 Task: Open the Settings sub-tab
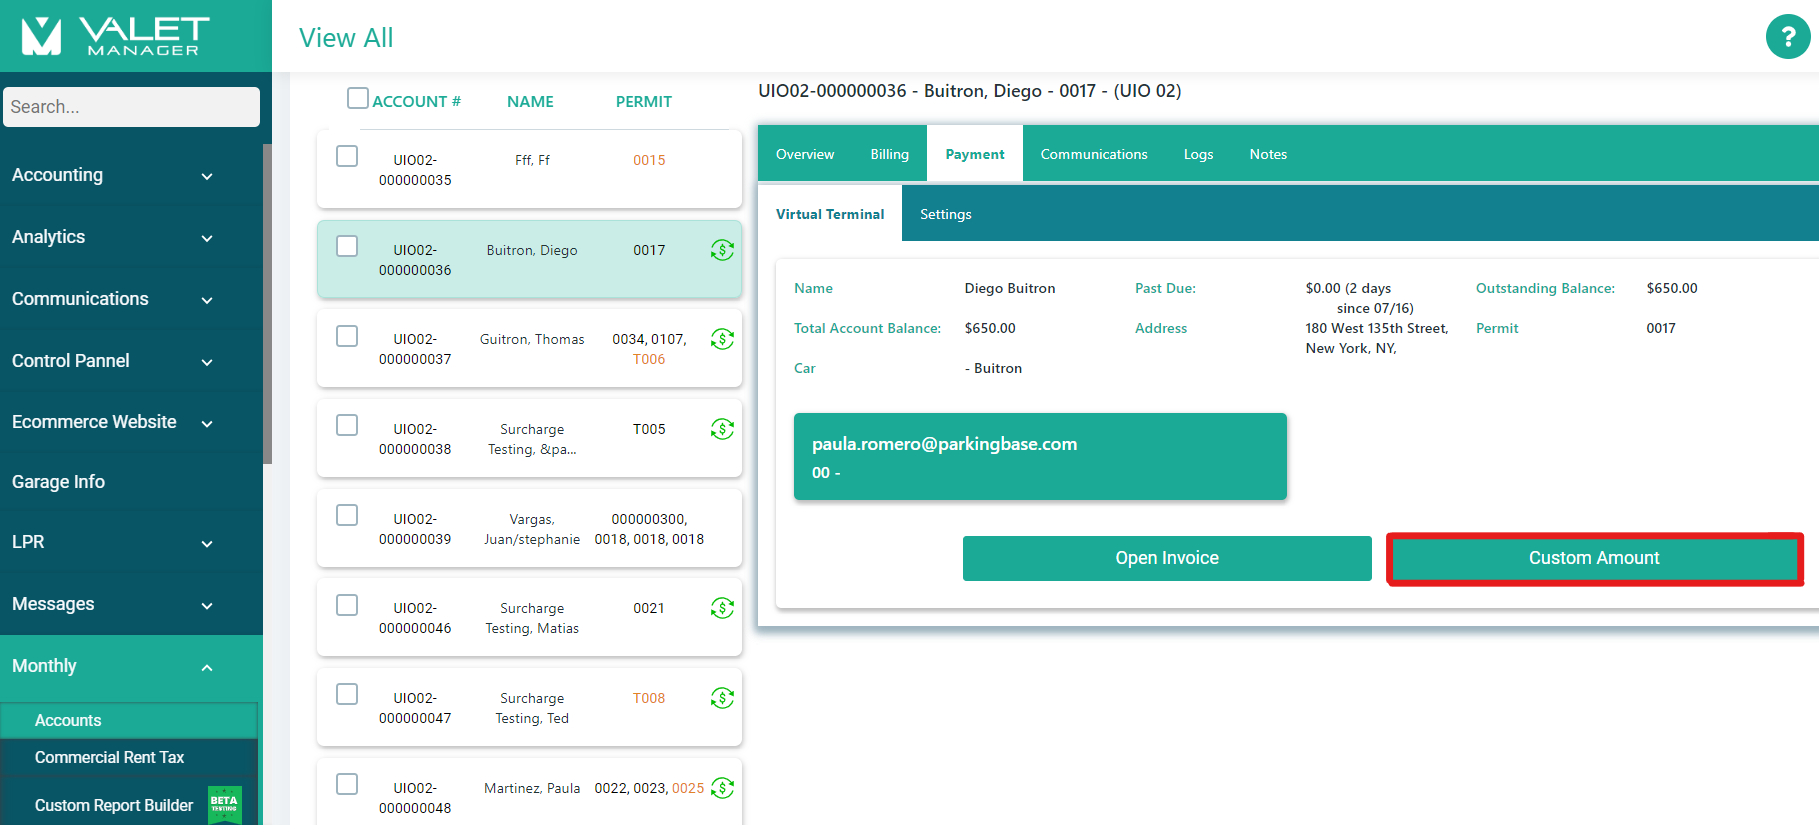(945, 214)
